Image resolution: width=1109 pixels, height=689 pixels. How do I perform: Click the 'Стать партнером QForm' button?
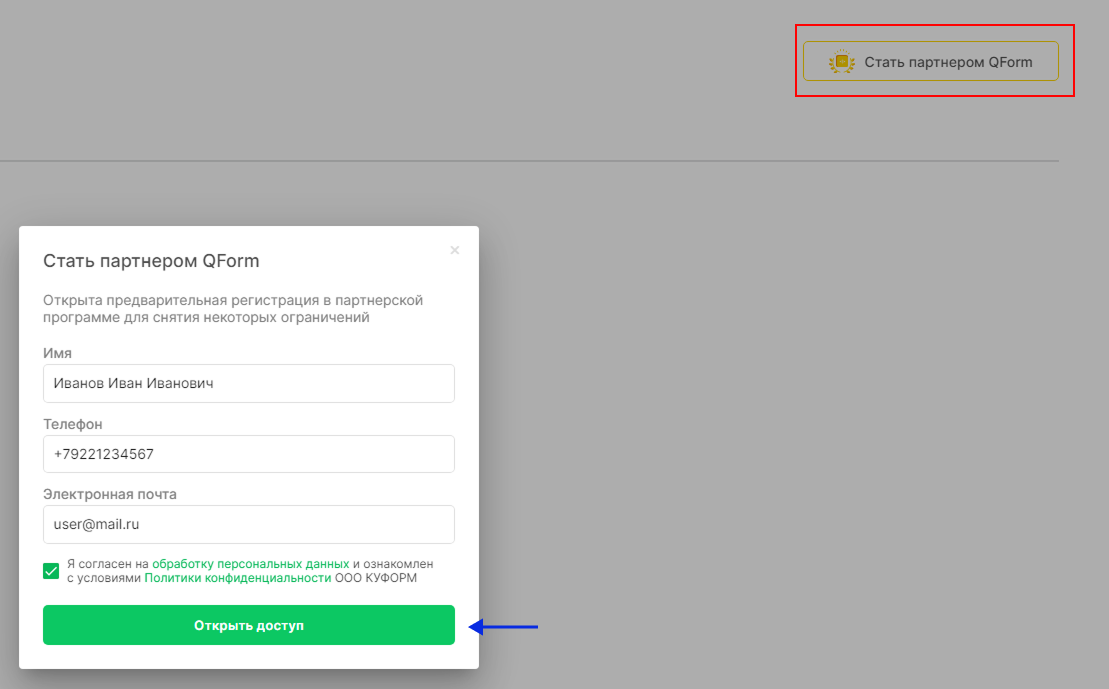(931, 62)
